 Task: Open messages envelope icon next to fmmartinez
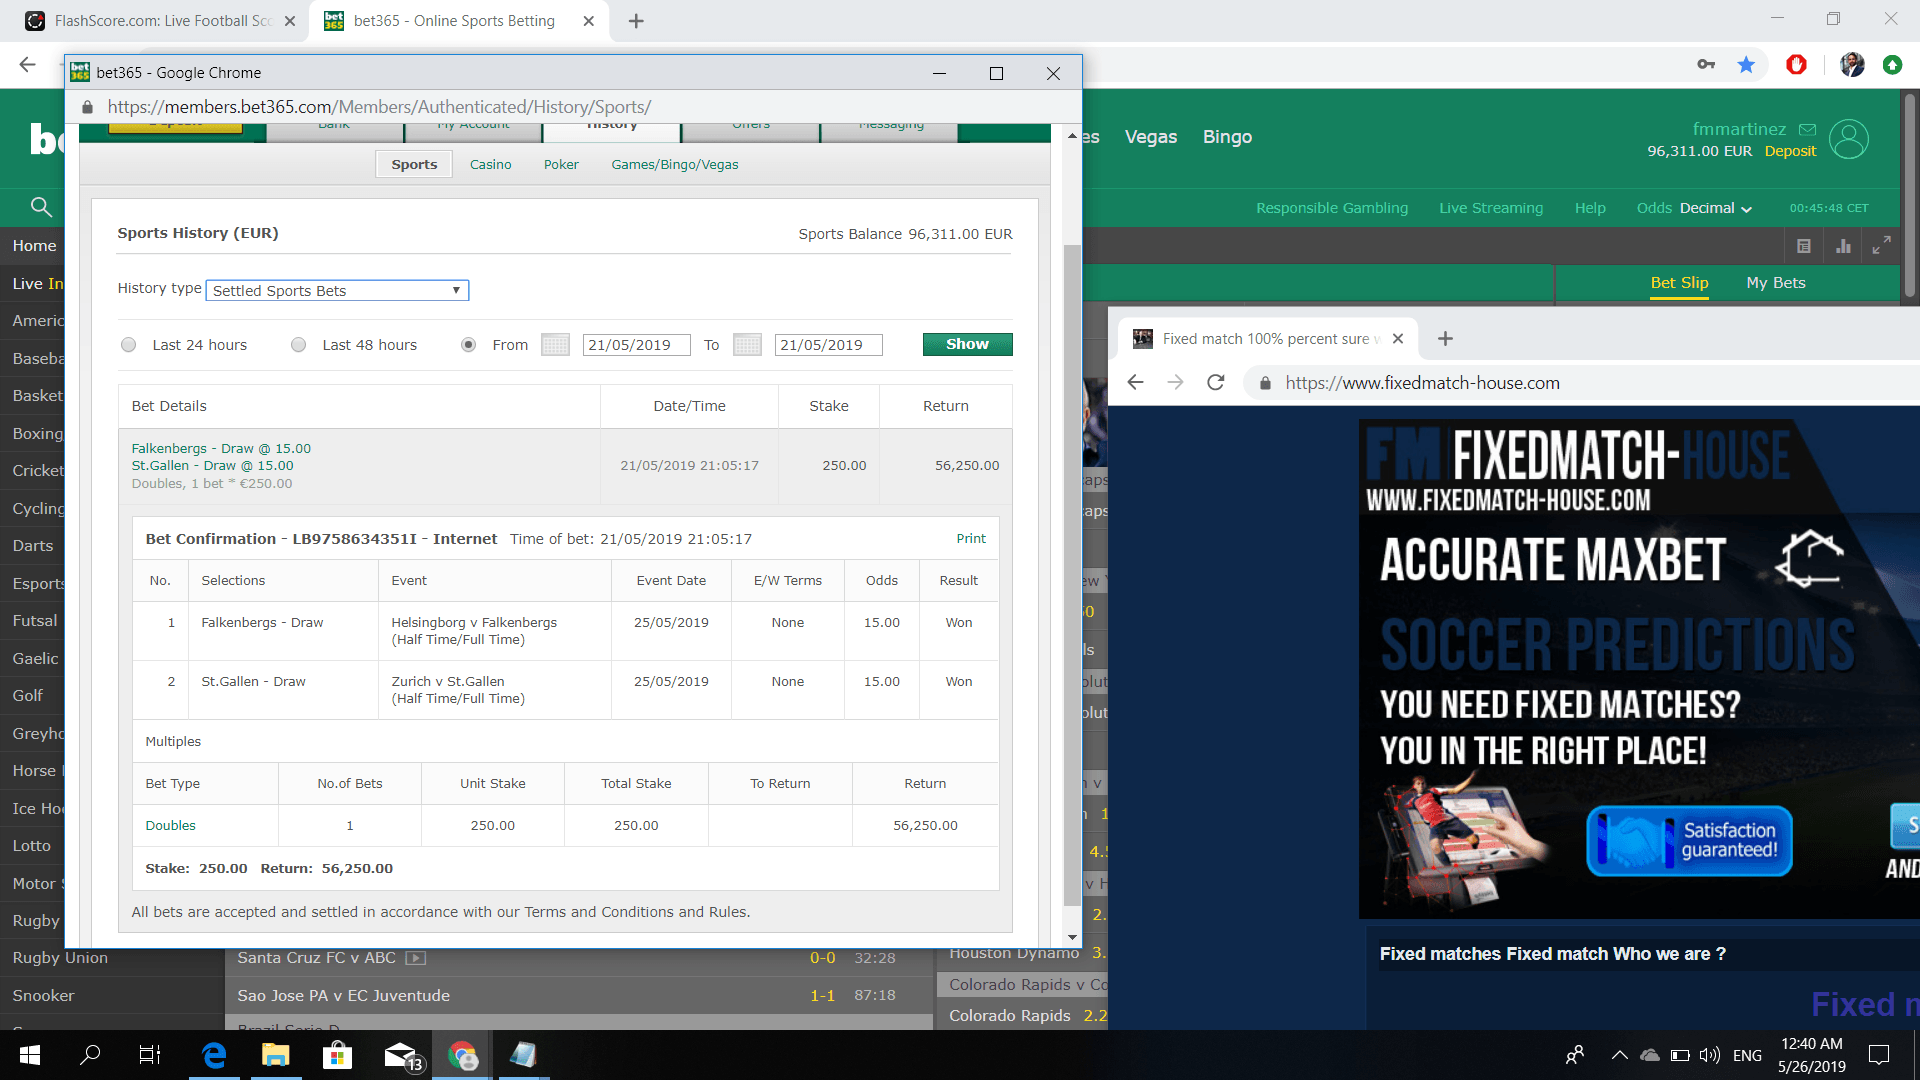point(1807,129)
